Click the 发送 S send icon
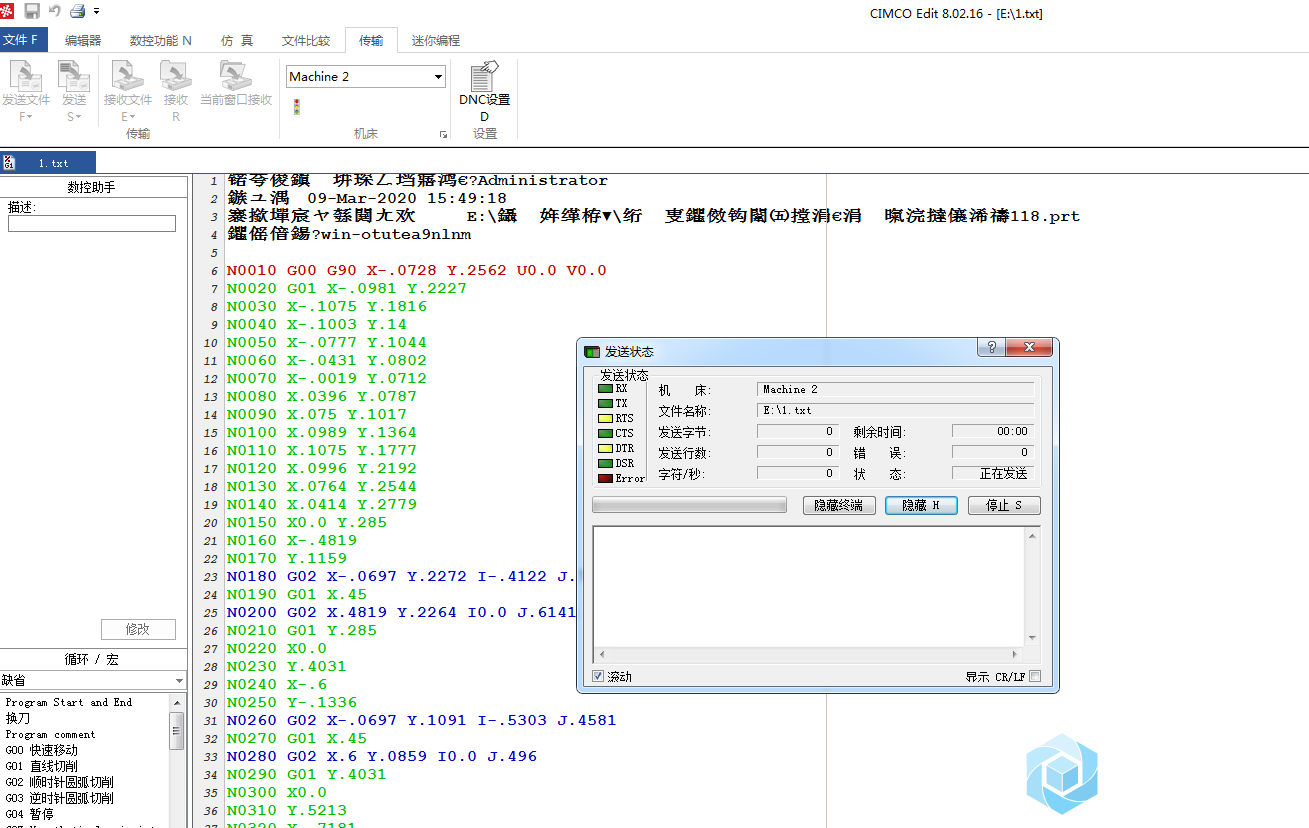Screen dimensions: 1309x828 (x=74, y=77)
